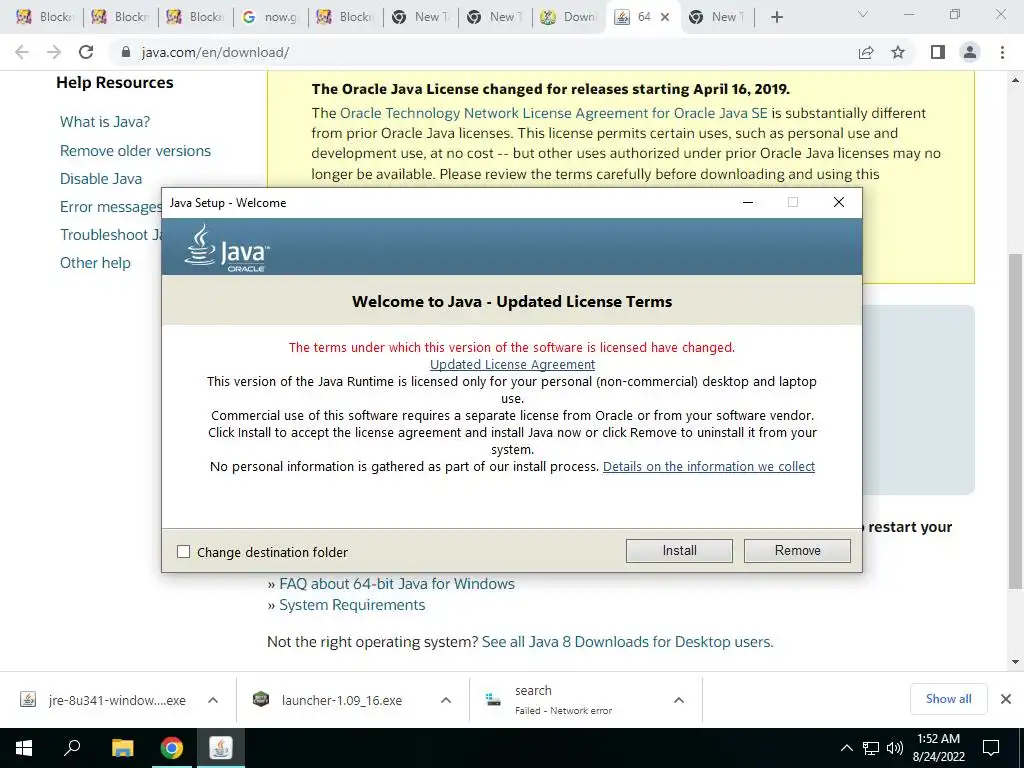The height and width of the screenshot is (768, 1024).
Task: Click the Chrome back arrow
Action: [22, 52]
